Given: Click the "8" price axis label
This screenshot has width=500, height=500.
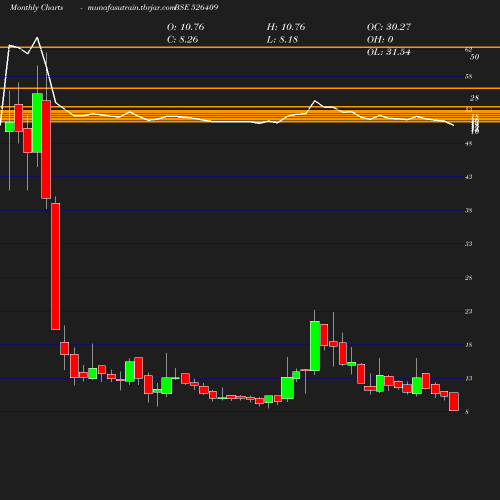Looking at the screenshot, I should click(467, 412).
